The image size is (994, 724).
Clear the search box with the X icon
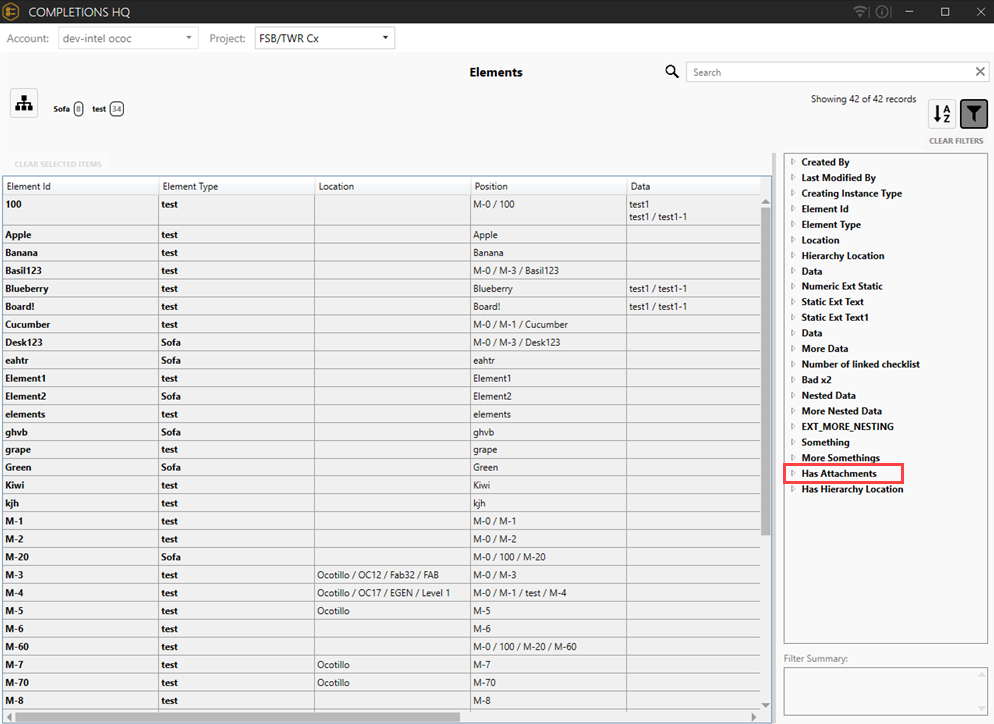[x=980, y=72]
